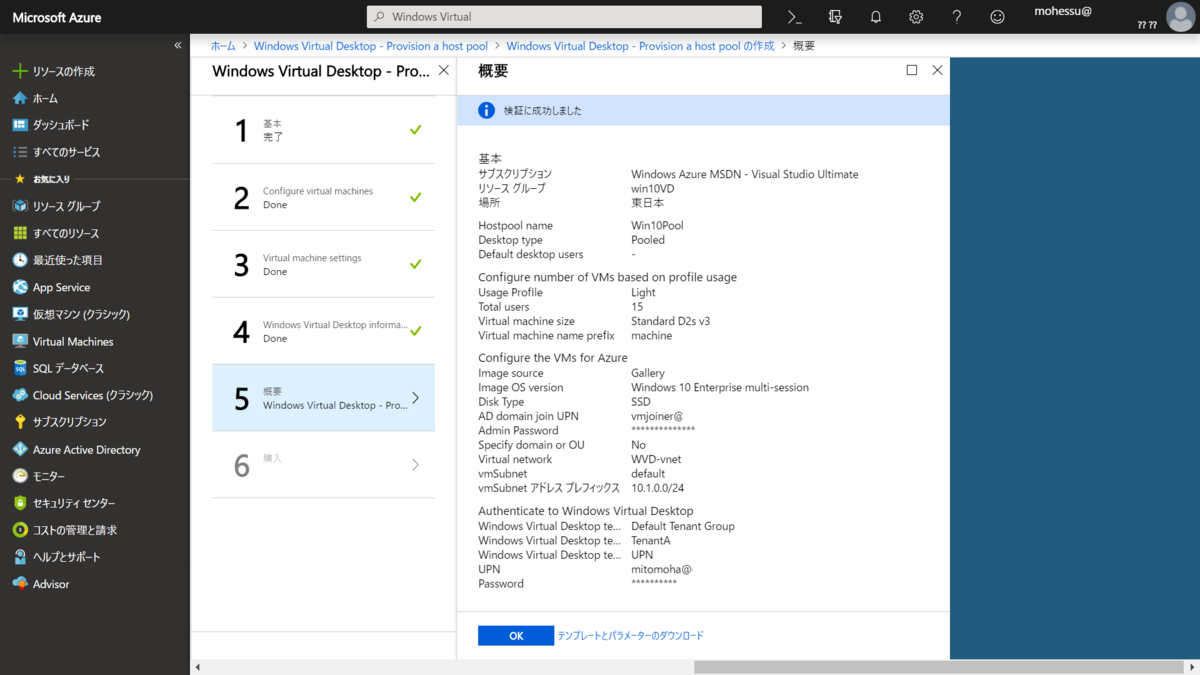Open Provision a host pool の作成 breadcrumb
Screen dimensions: 1200x675
tap(640, 46)
